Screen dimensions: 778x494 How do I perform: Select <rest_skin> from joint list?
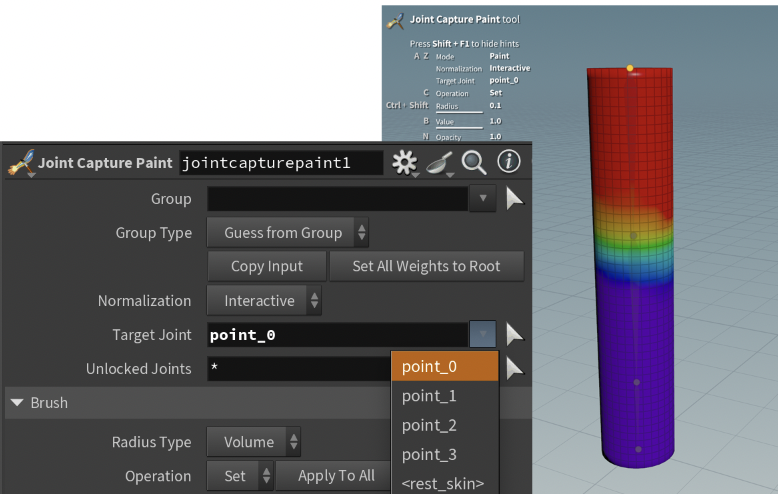pyautogui.click(x=445, y=483)
